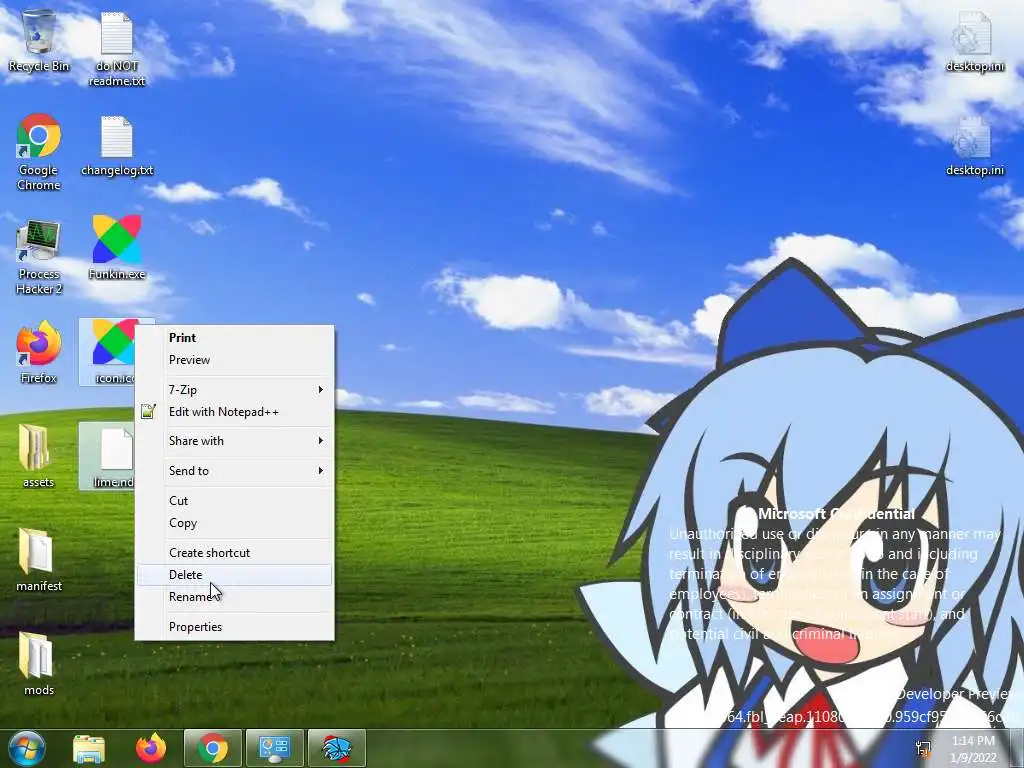Open the Control Panel taskbar button

[274, 748]
